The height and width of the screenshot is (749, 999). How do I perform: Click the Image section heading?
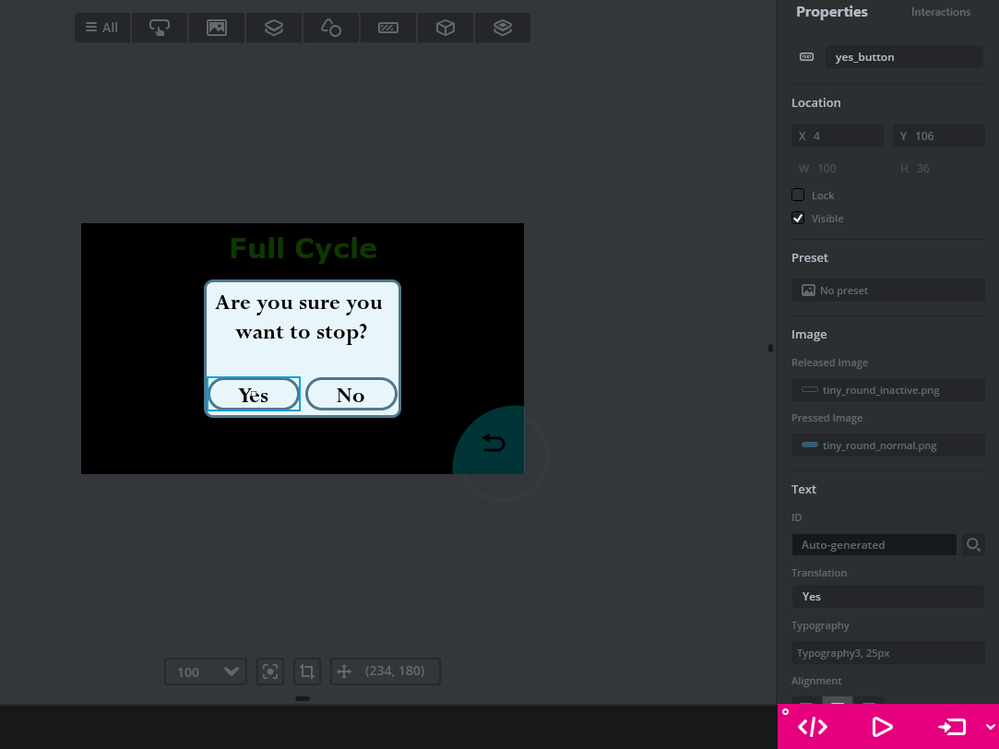pyautogui.click(x=809, y=334)
